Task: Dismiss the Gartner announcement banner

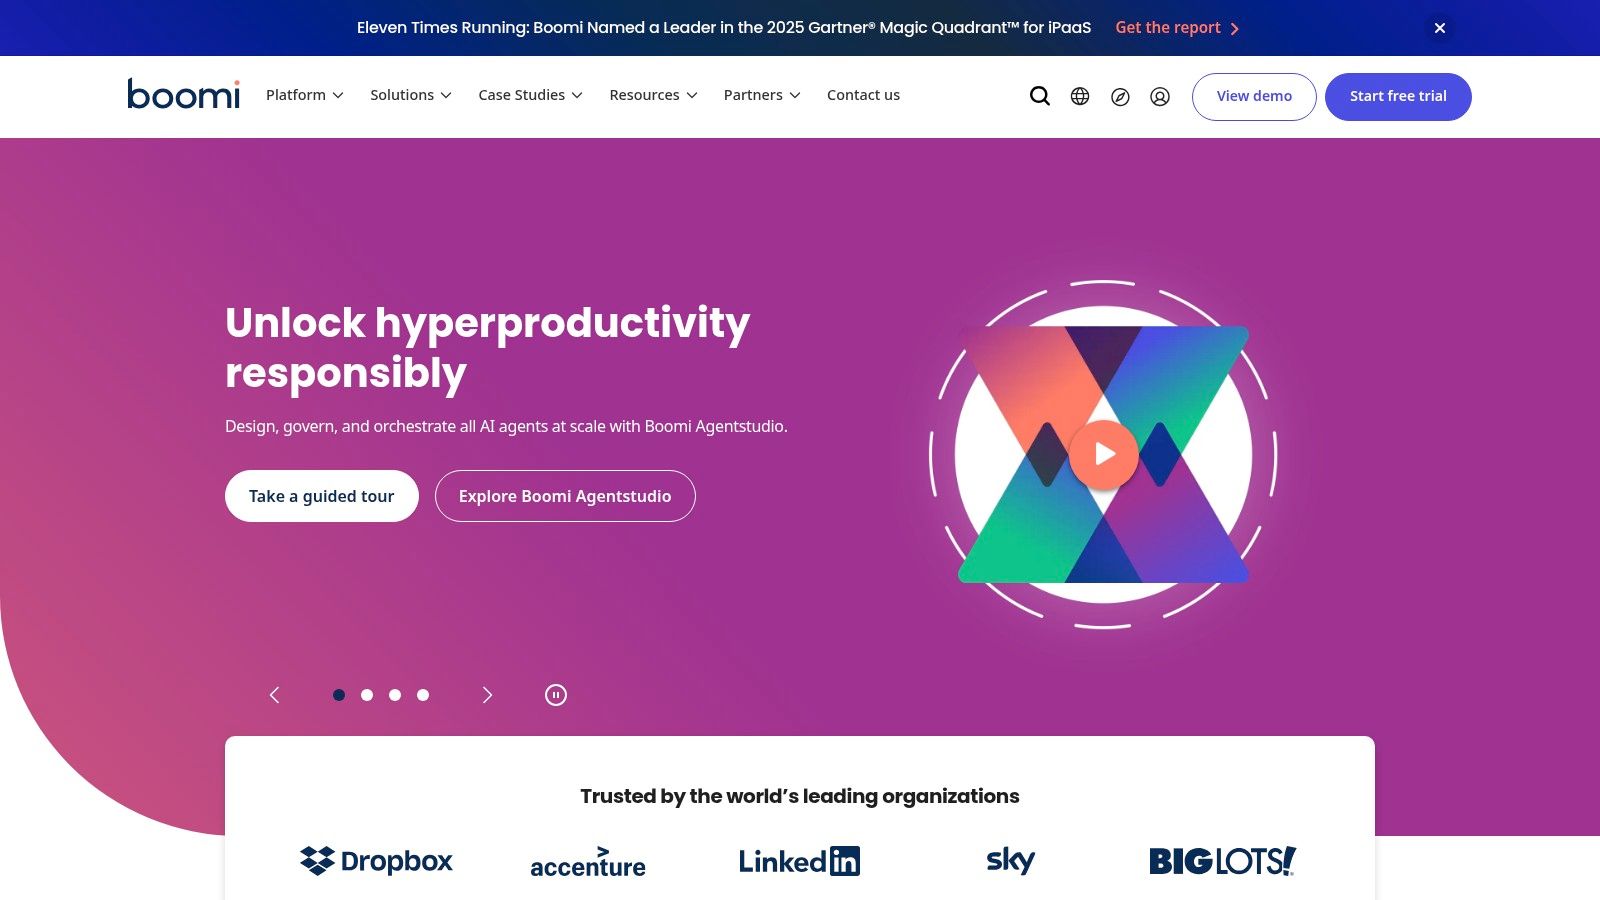Action: tap(1440, 28)
